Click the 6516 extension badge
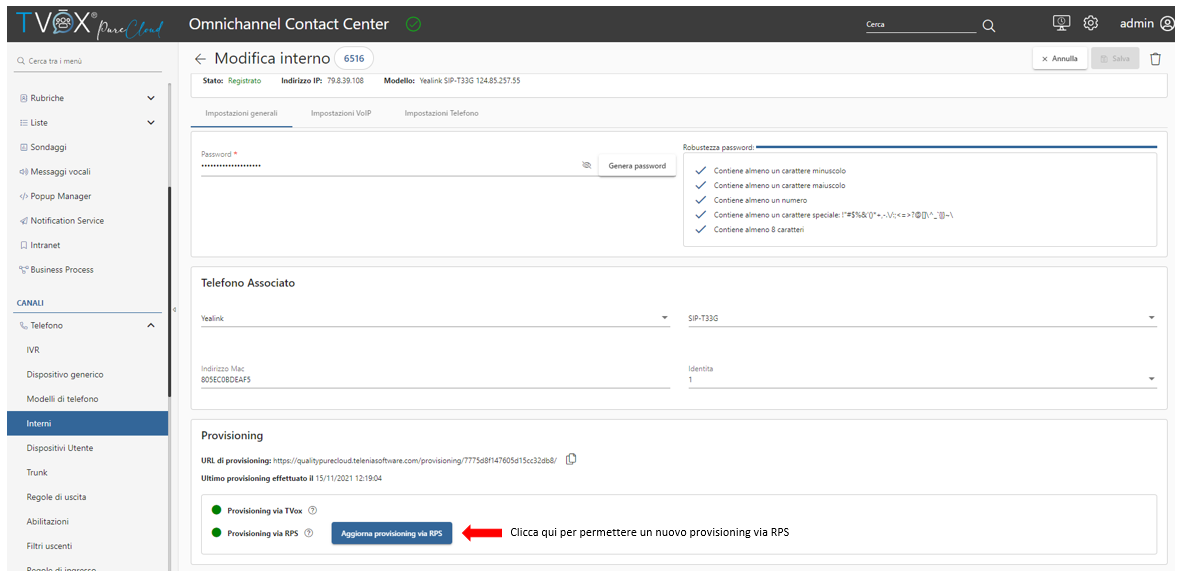The image size is (1177, 578). 354,59
